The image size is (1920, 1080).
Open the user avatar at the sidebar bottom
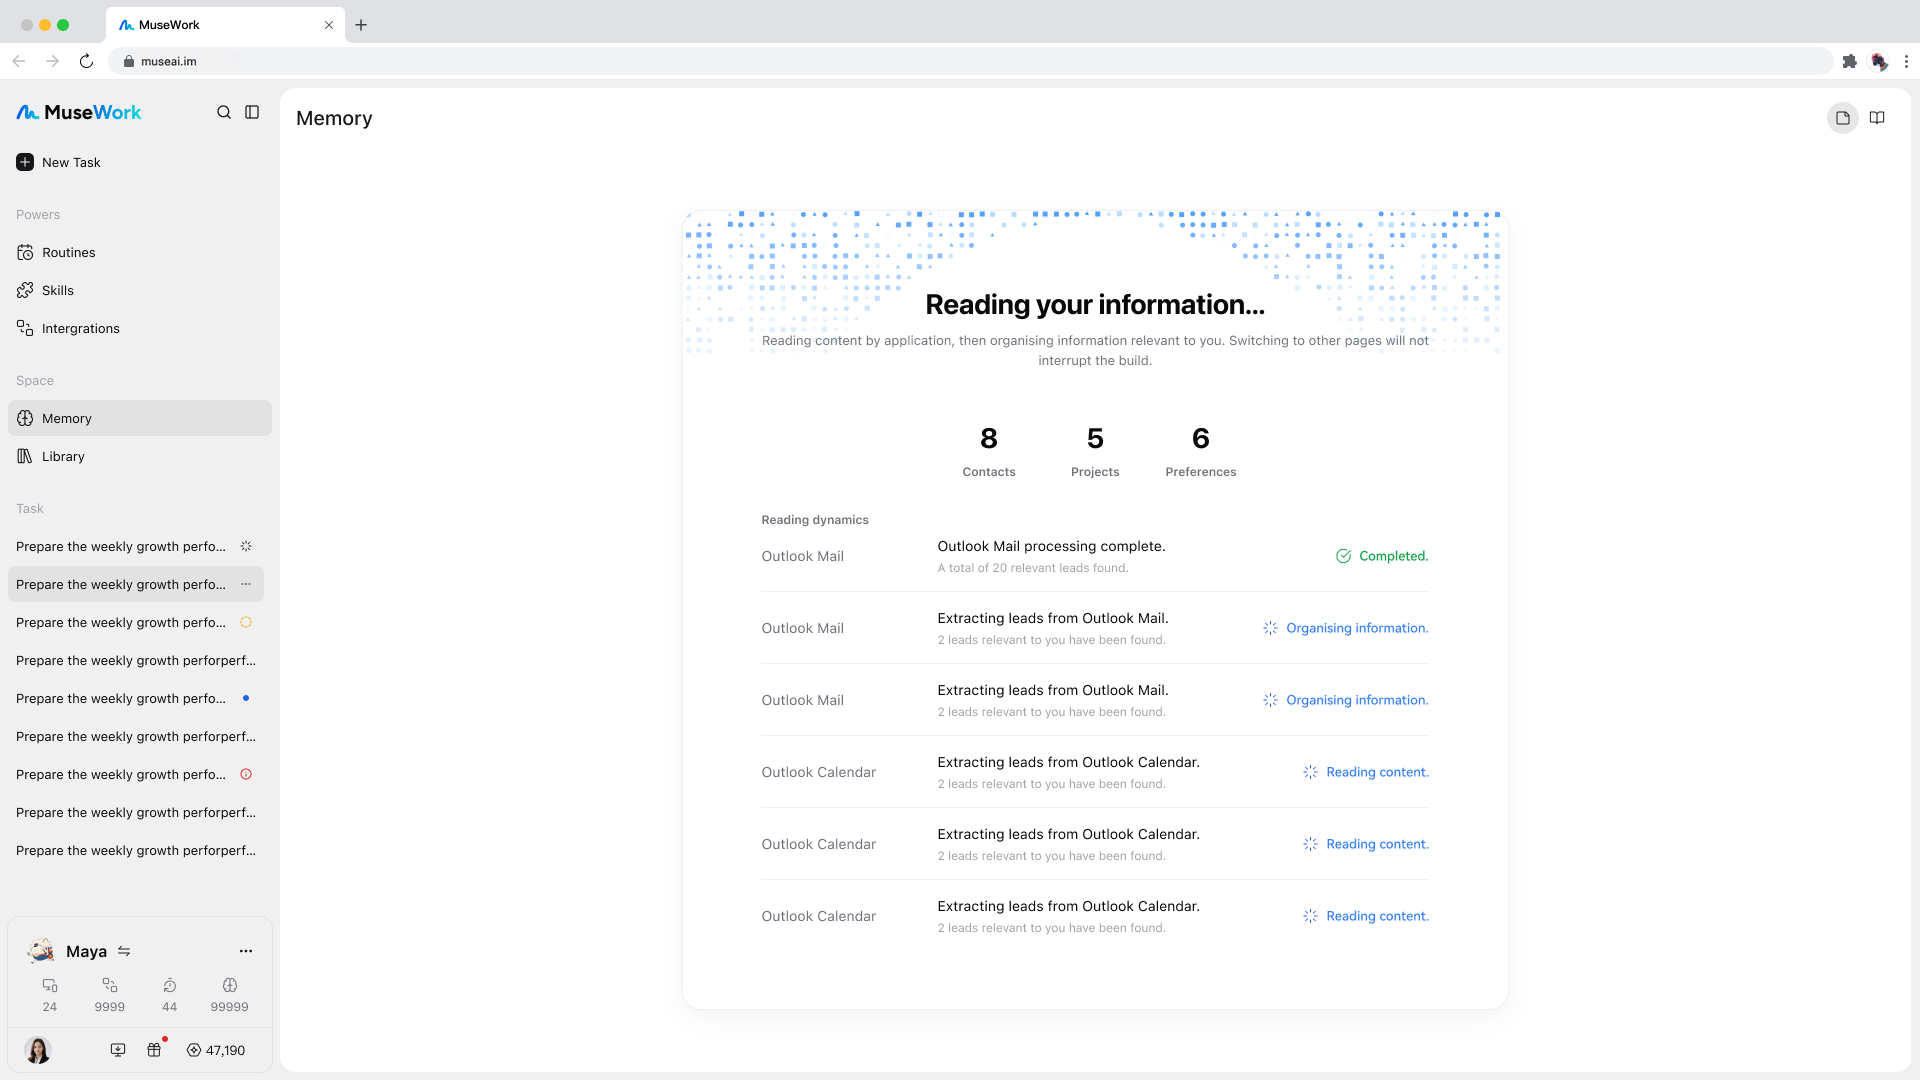click(x=38, y=1050)
